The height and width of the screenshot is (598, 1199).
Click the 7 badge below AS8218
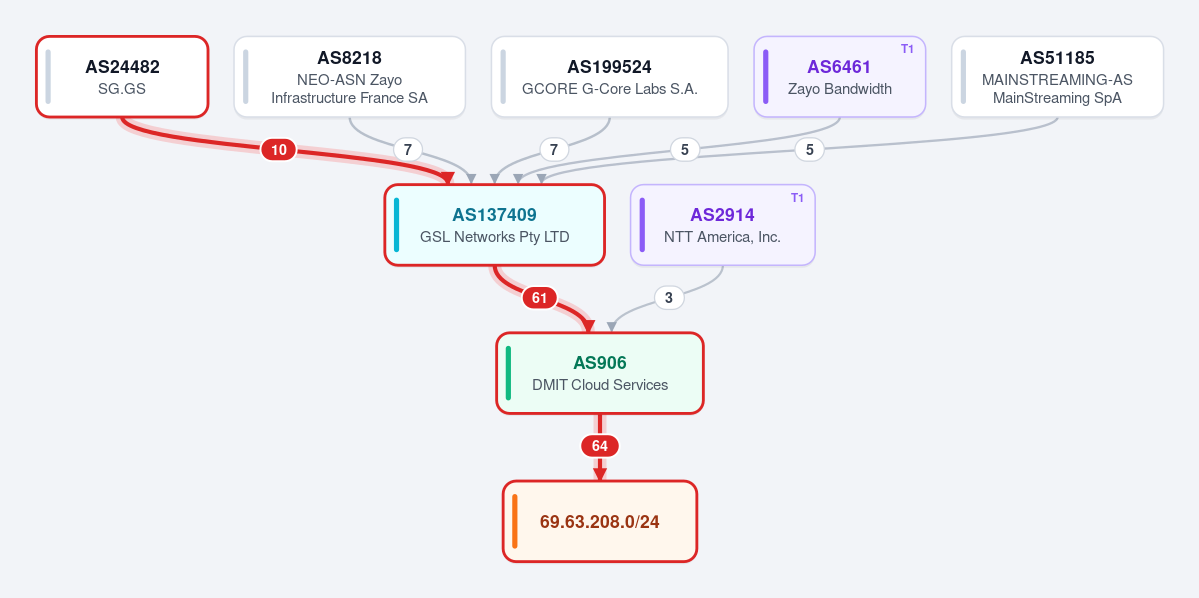pyautogui.click(x=408, y=150)
